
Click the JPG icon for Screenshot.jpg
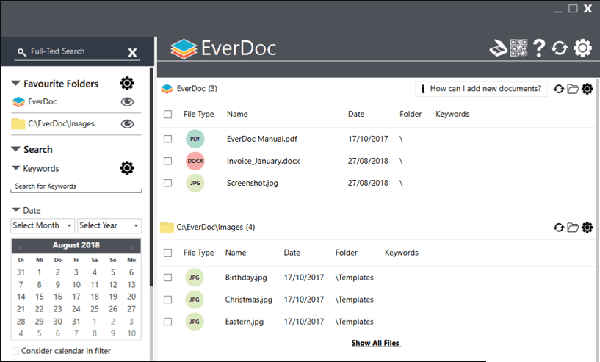point(195,183)
